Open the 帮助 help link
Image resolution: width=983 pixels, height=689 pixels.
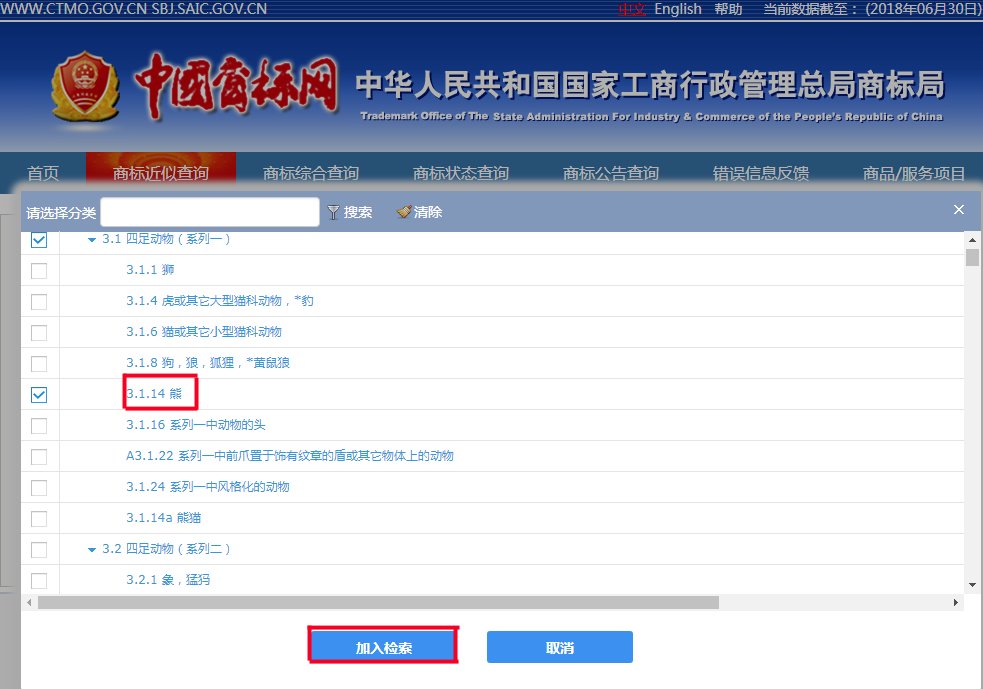[x=727, y=9]
